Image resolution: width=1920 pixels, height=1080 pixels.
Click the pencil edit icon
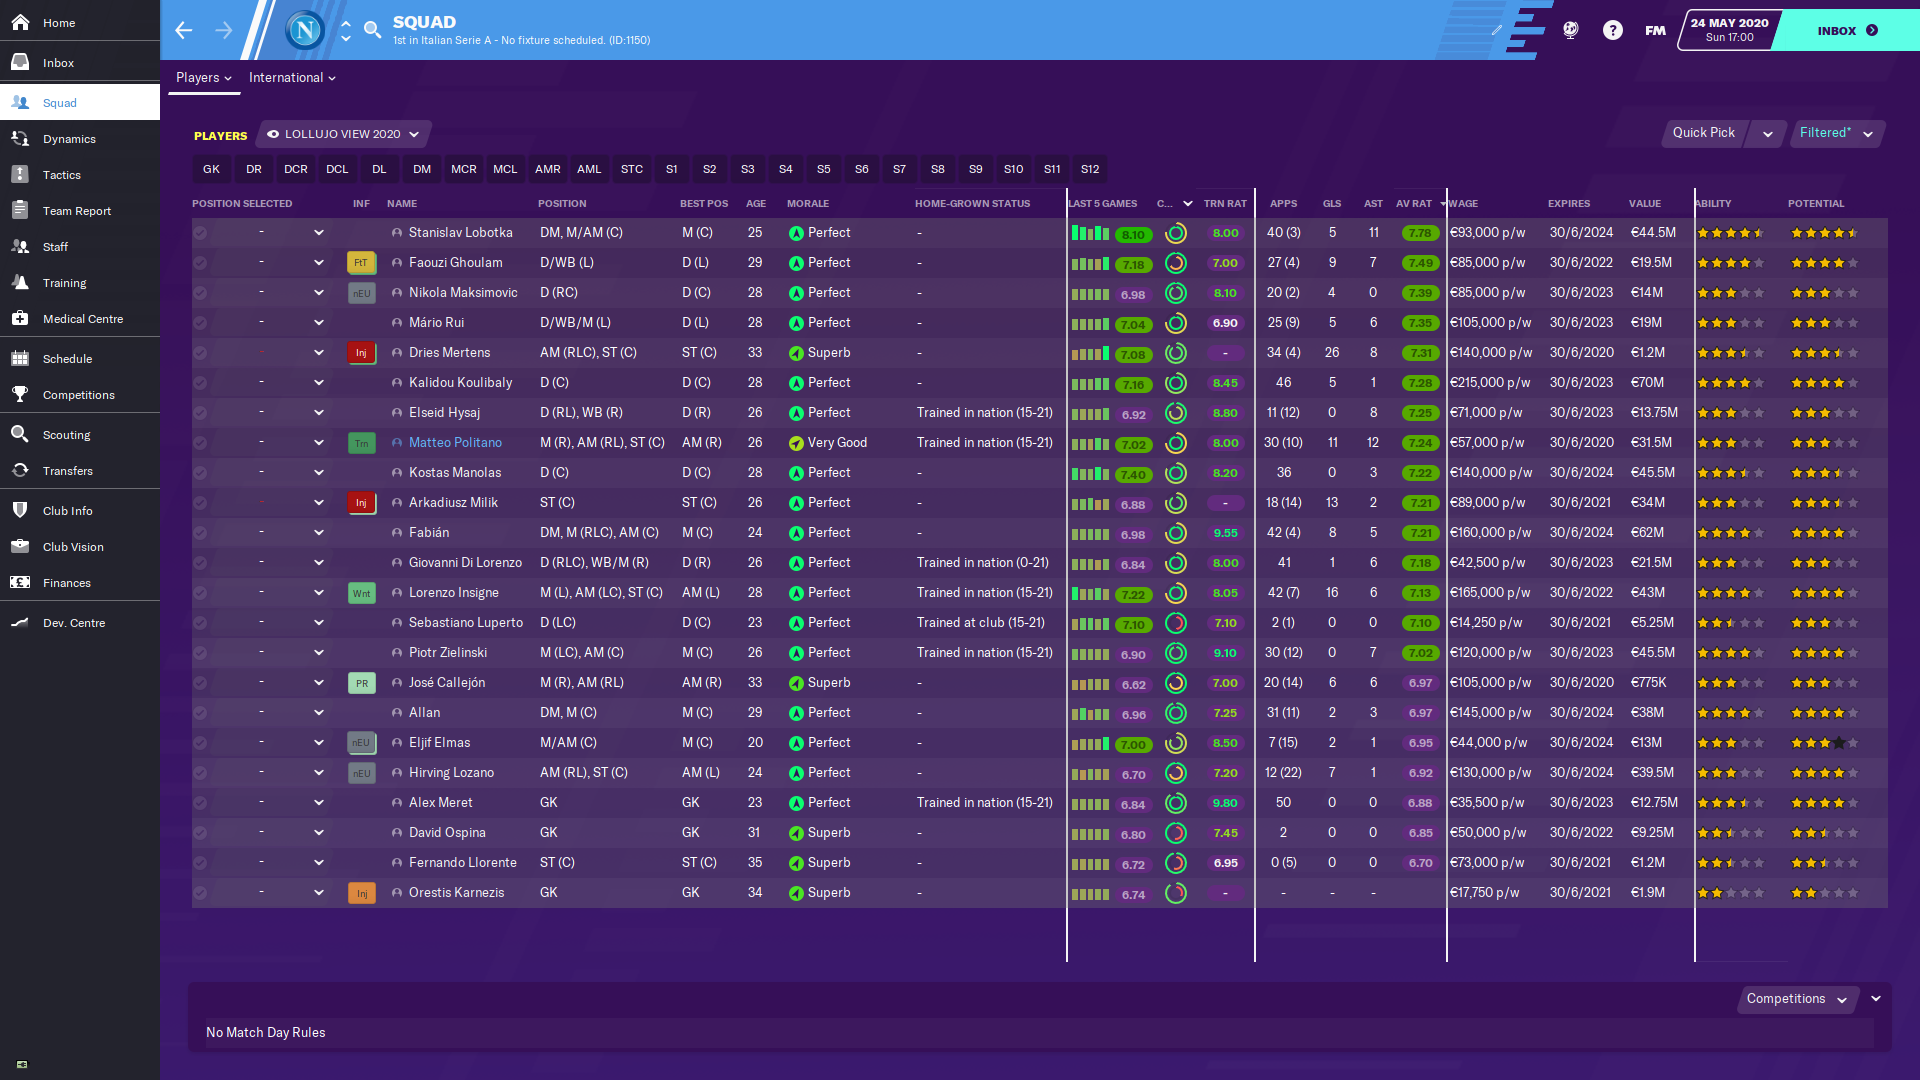1497,30
